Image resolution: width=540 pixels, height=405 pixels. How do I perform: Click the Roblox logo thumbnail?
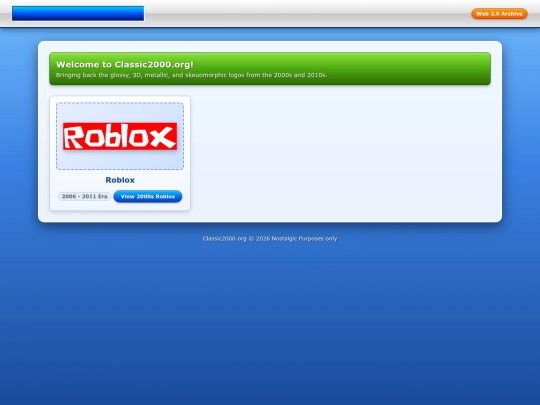click(x=120, y=136)
